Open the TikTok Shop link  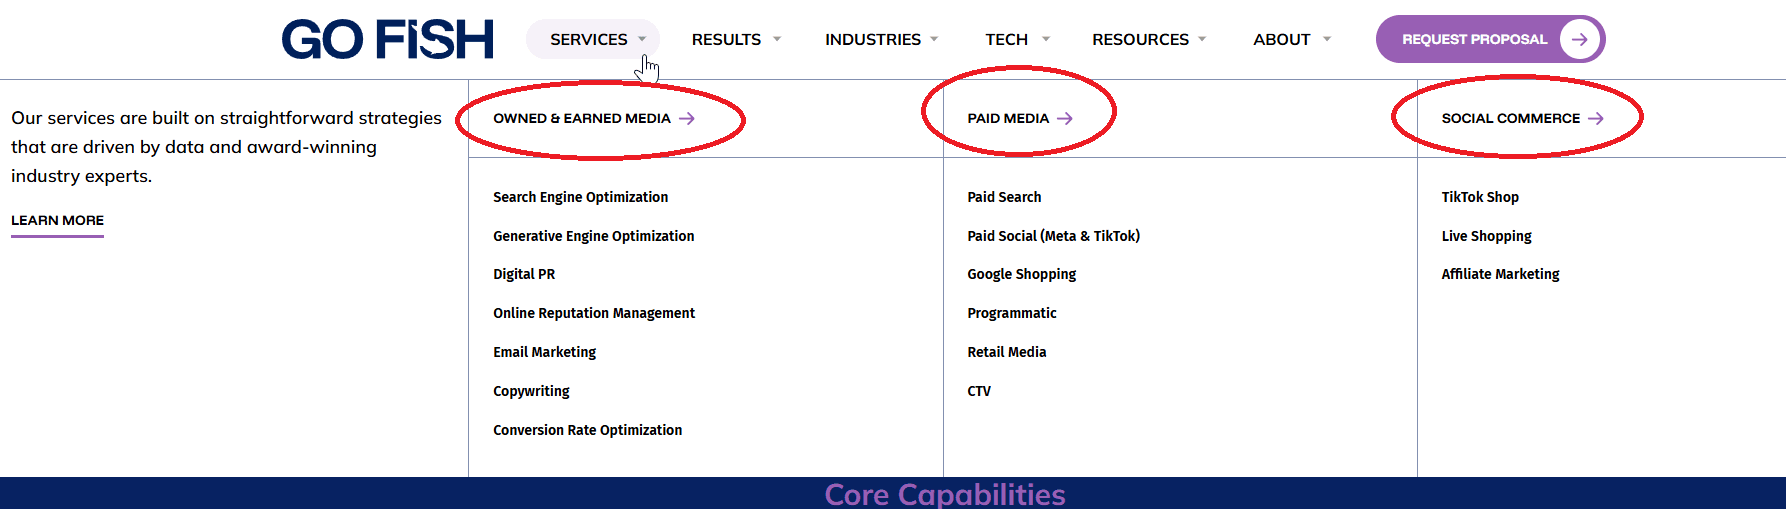(x=1479, y=197)
